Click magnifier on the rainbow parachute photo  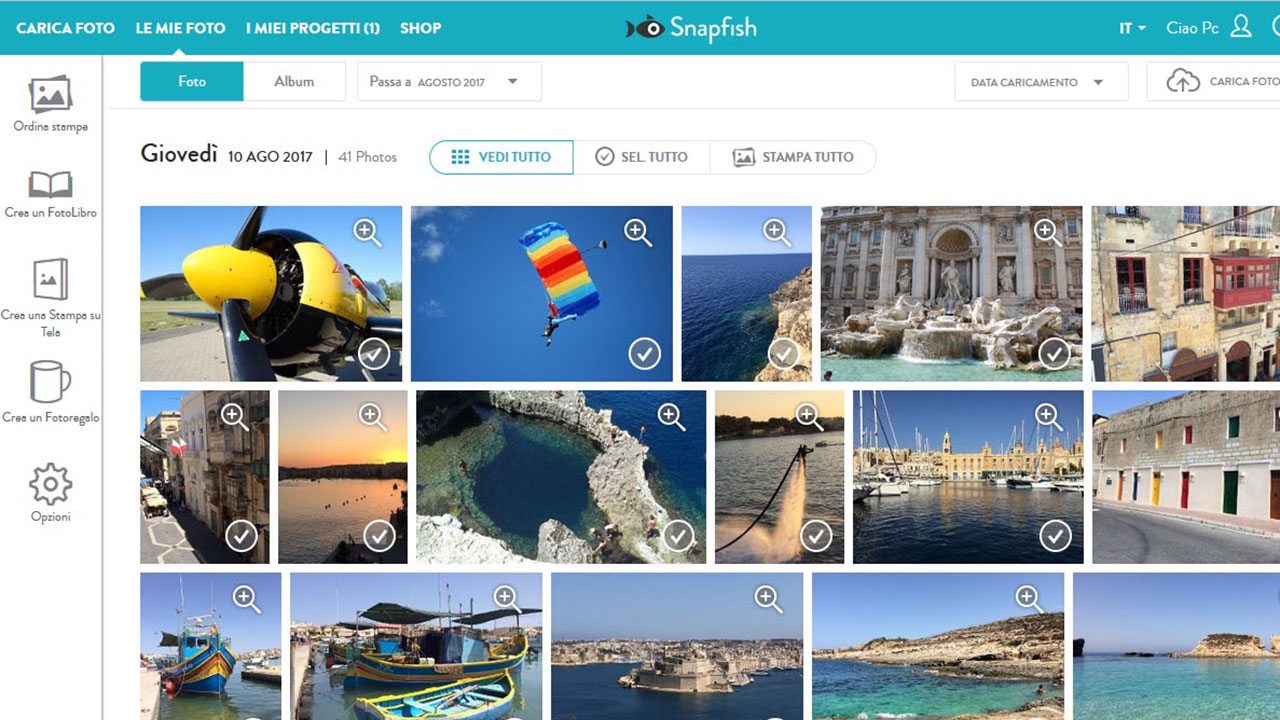pyautogui.click(x=638, y=233)
